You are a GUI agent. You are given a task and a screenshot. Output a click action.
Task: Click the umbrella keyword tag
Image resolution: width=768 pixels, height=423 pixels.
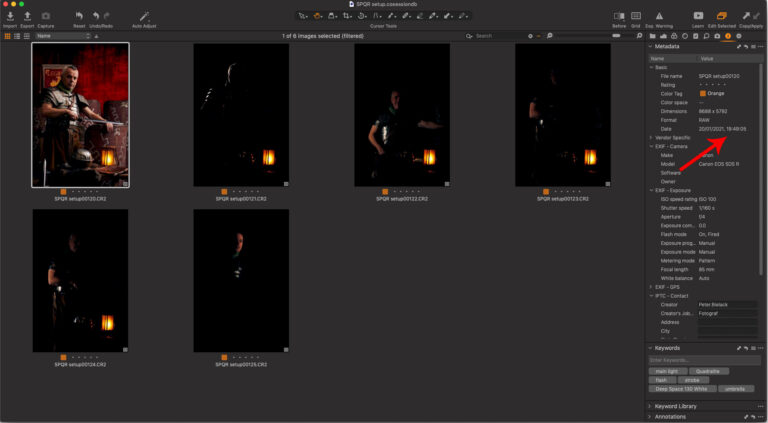736,389
